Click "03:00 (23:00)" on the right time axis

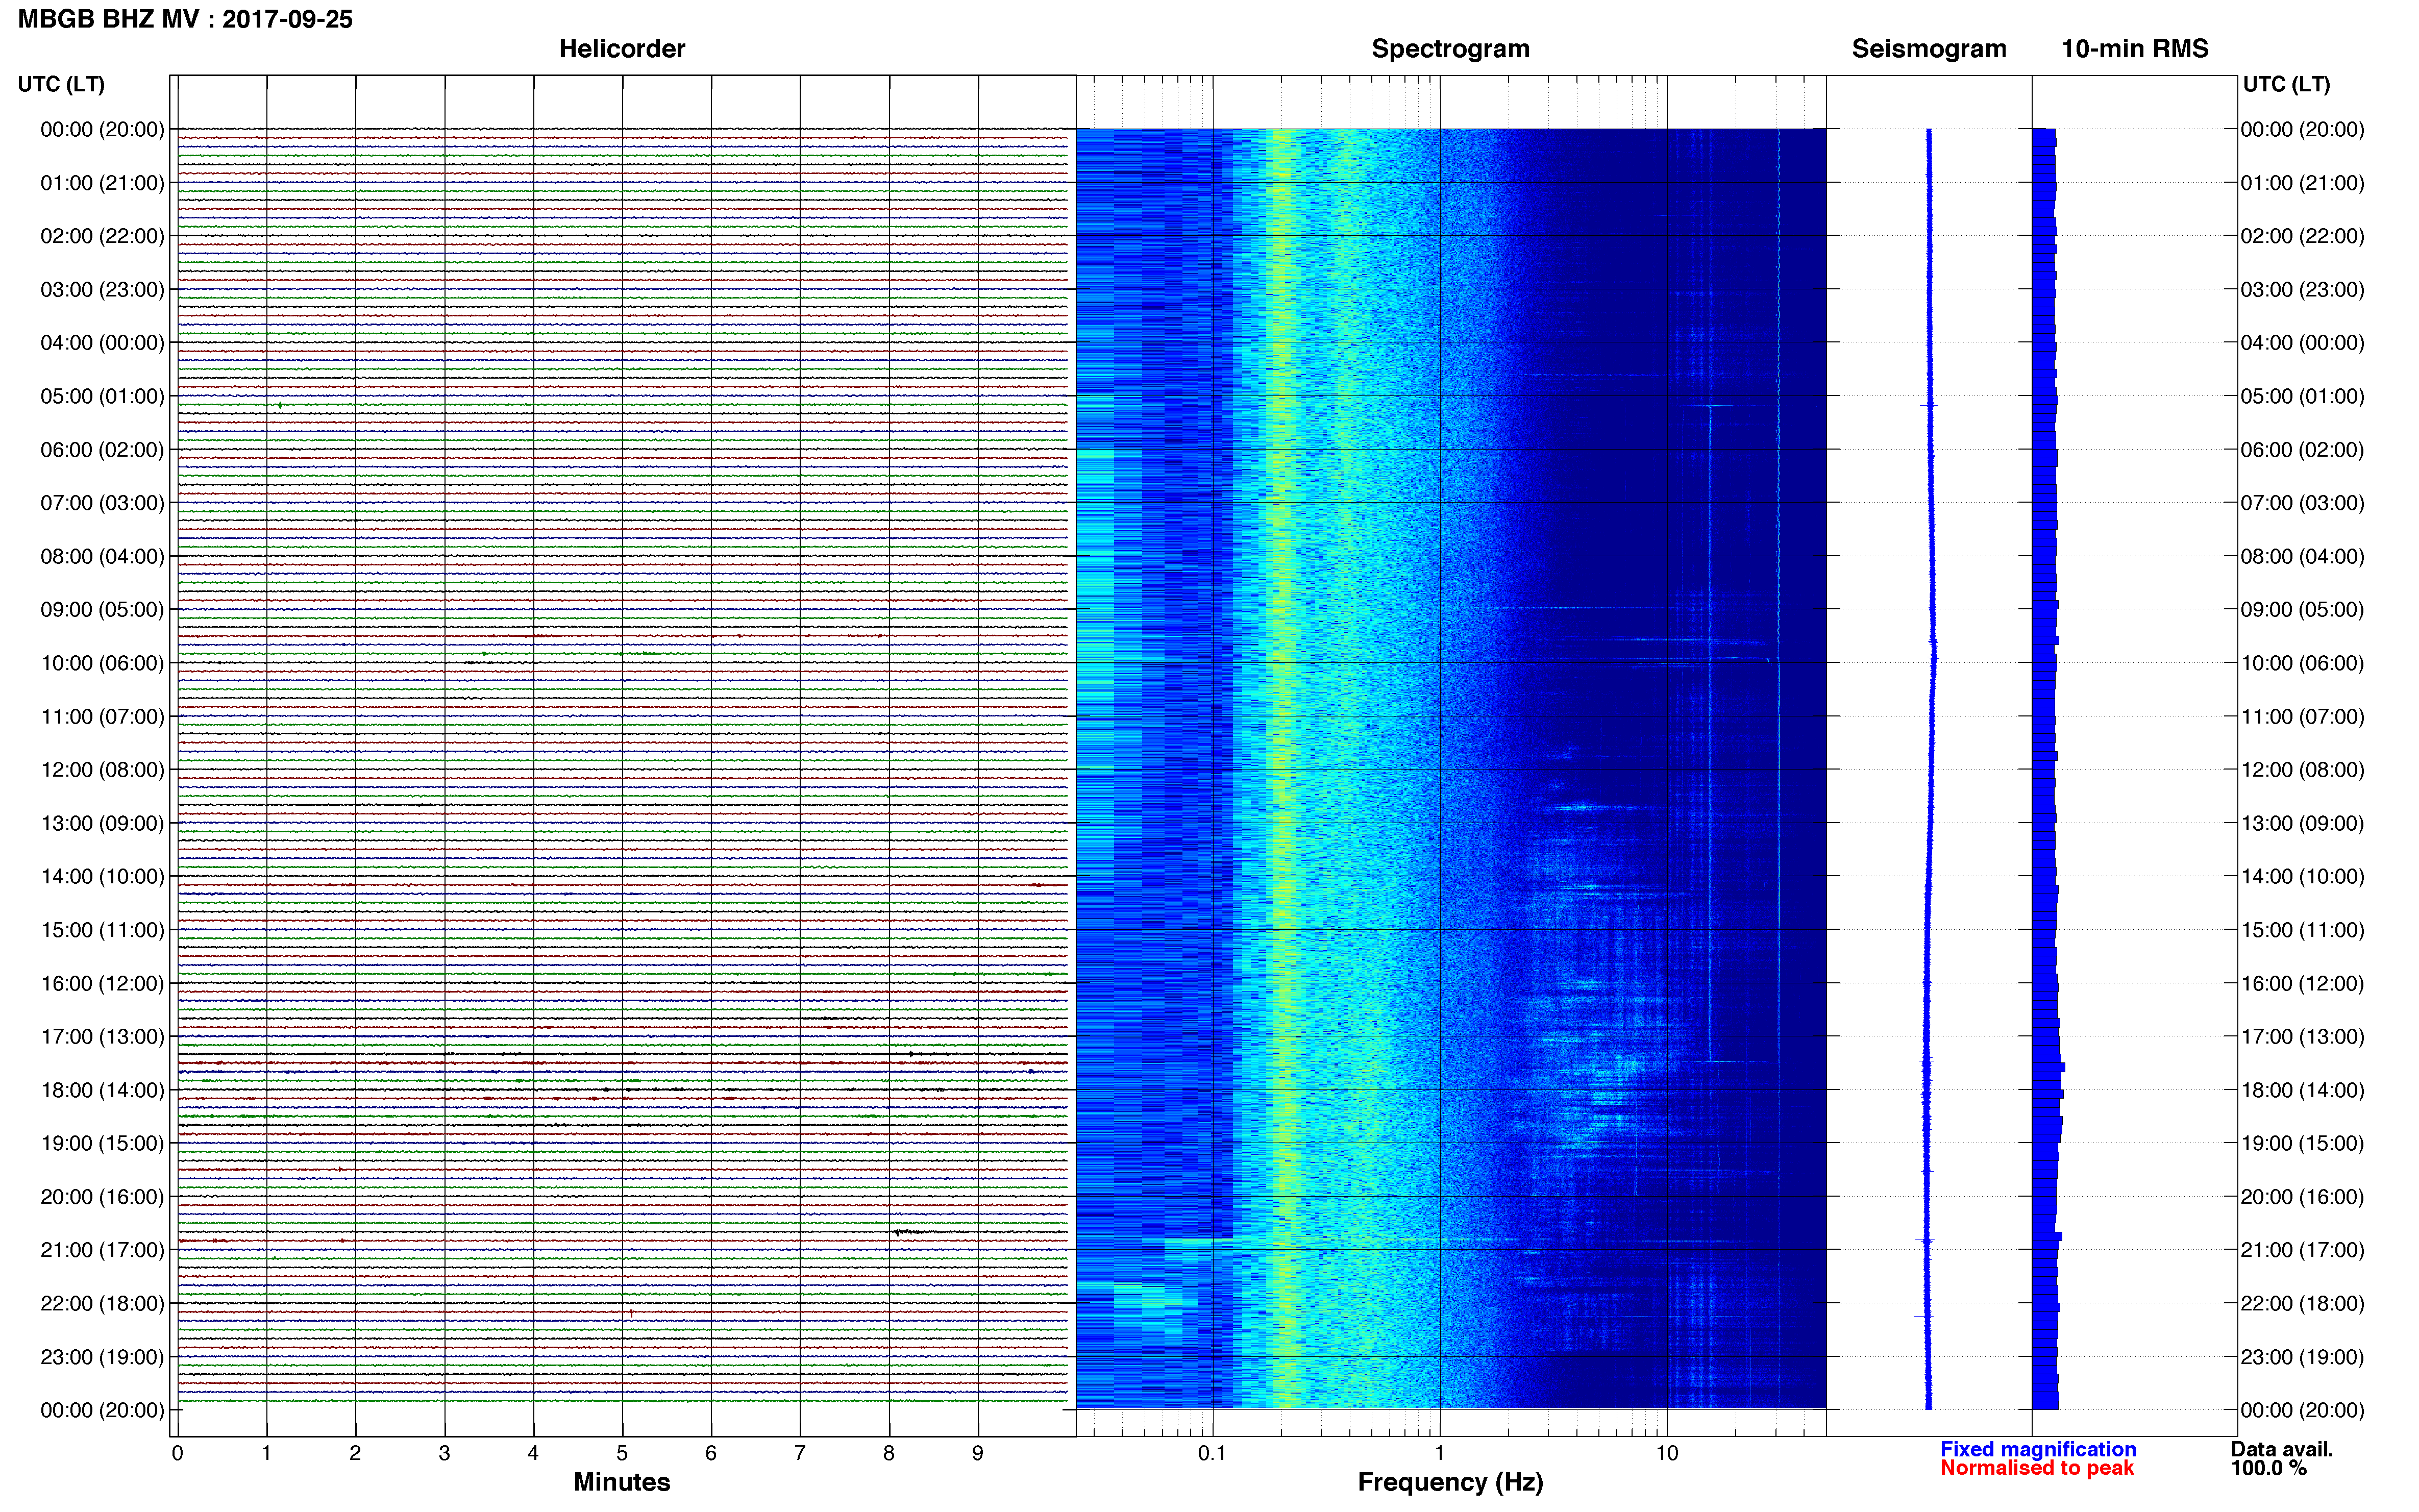pyautogui.click(x=2302, y=290)
